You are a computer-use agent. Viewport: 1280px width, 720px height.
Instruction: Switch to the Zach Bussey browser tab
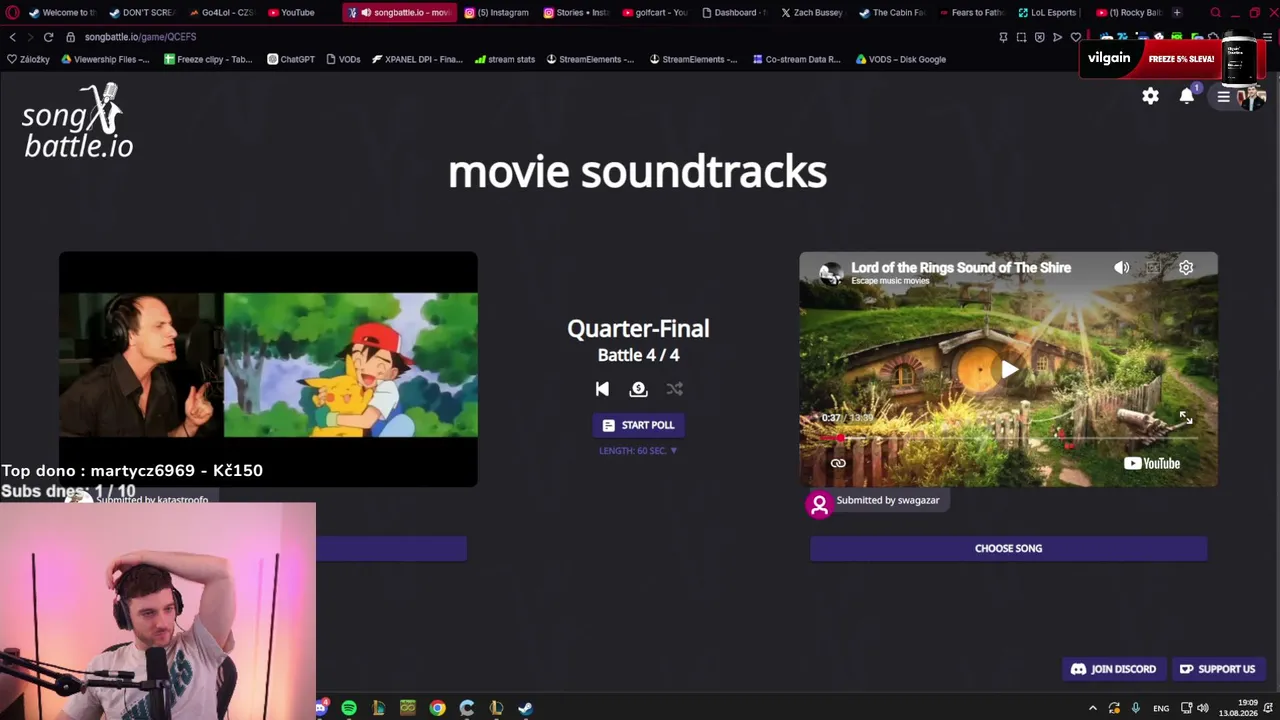coord(811,13)
